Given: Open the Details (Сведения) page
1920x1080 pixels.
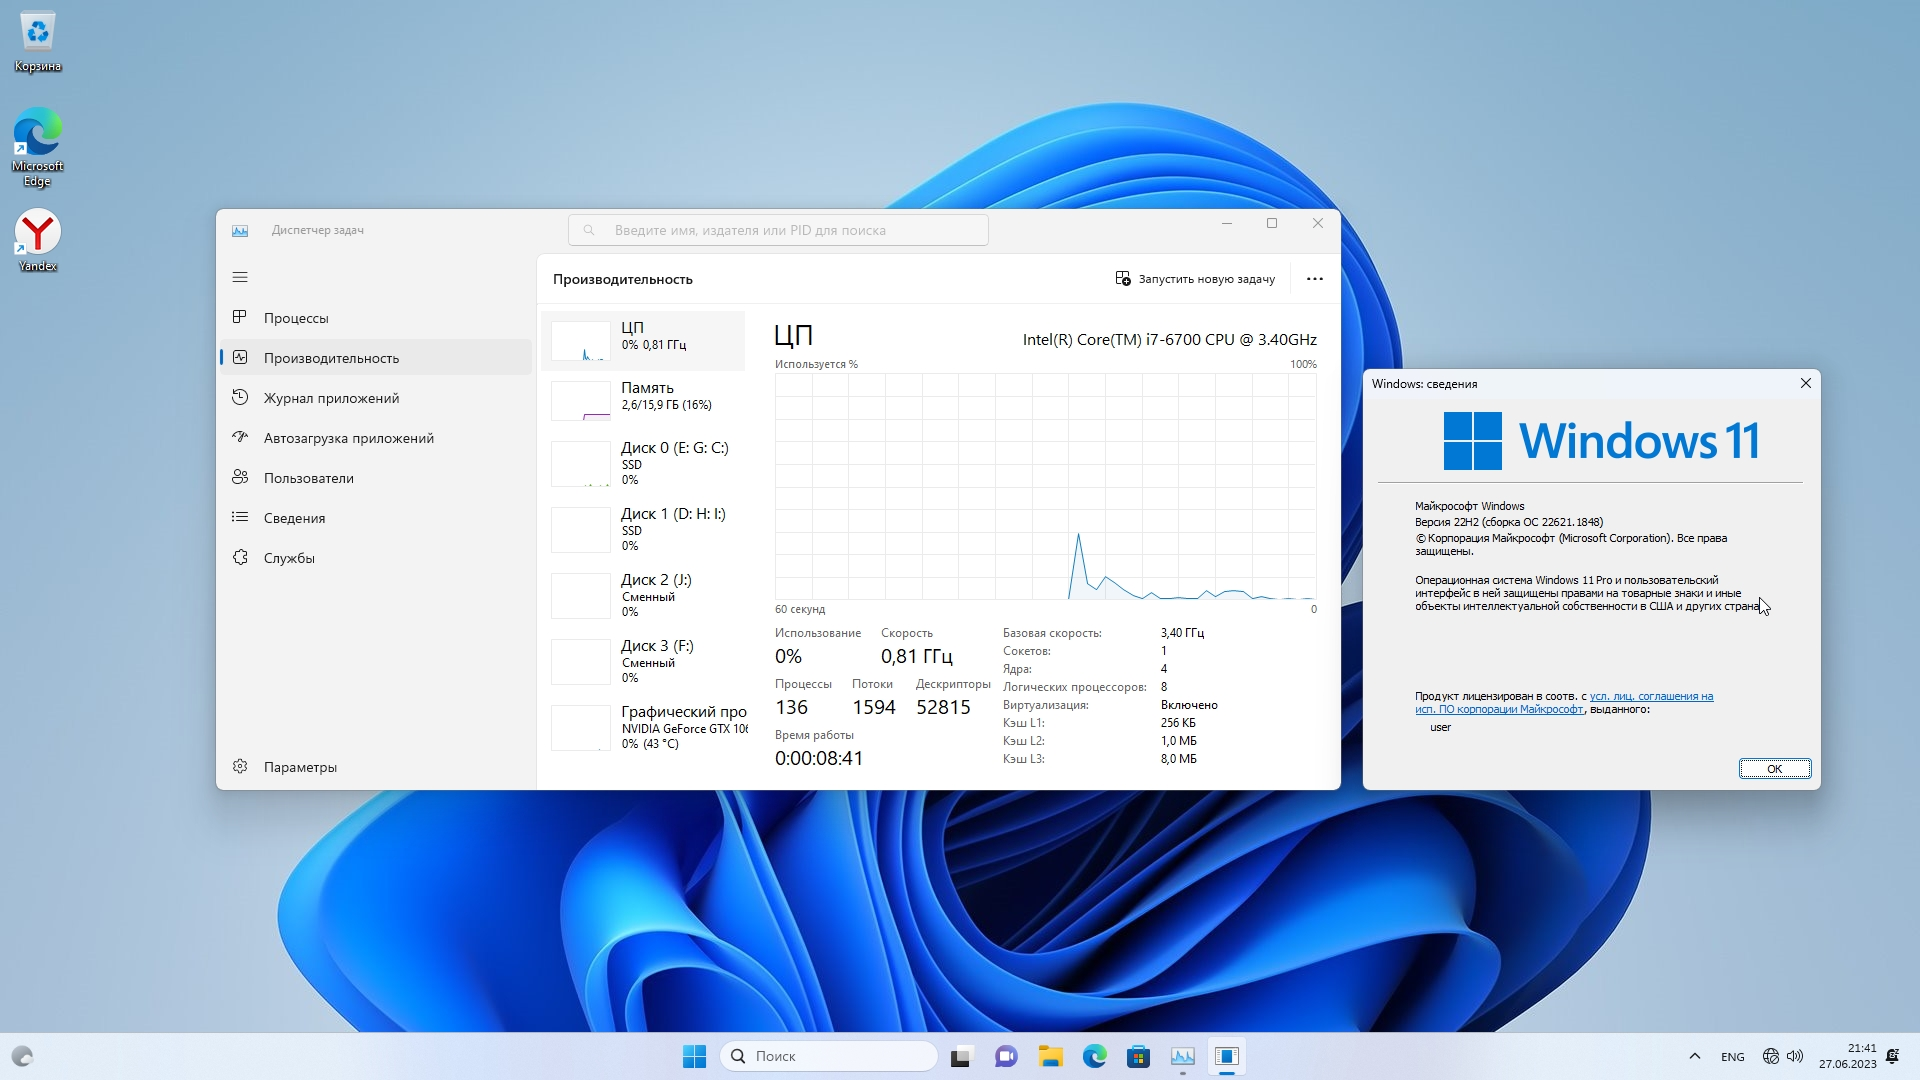Looking at the screenshot, I should pyautogui.click(x=294, y=518).
